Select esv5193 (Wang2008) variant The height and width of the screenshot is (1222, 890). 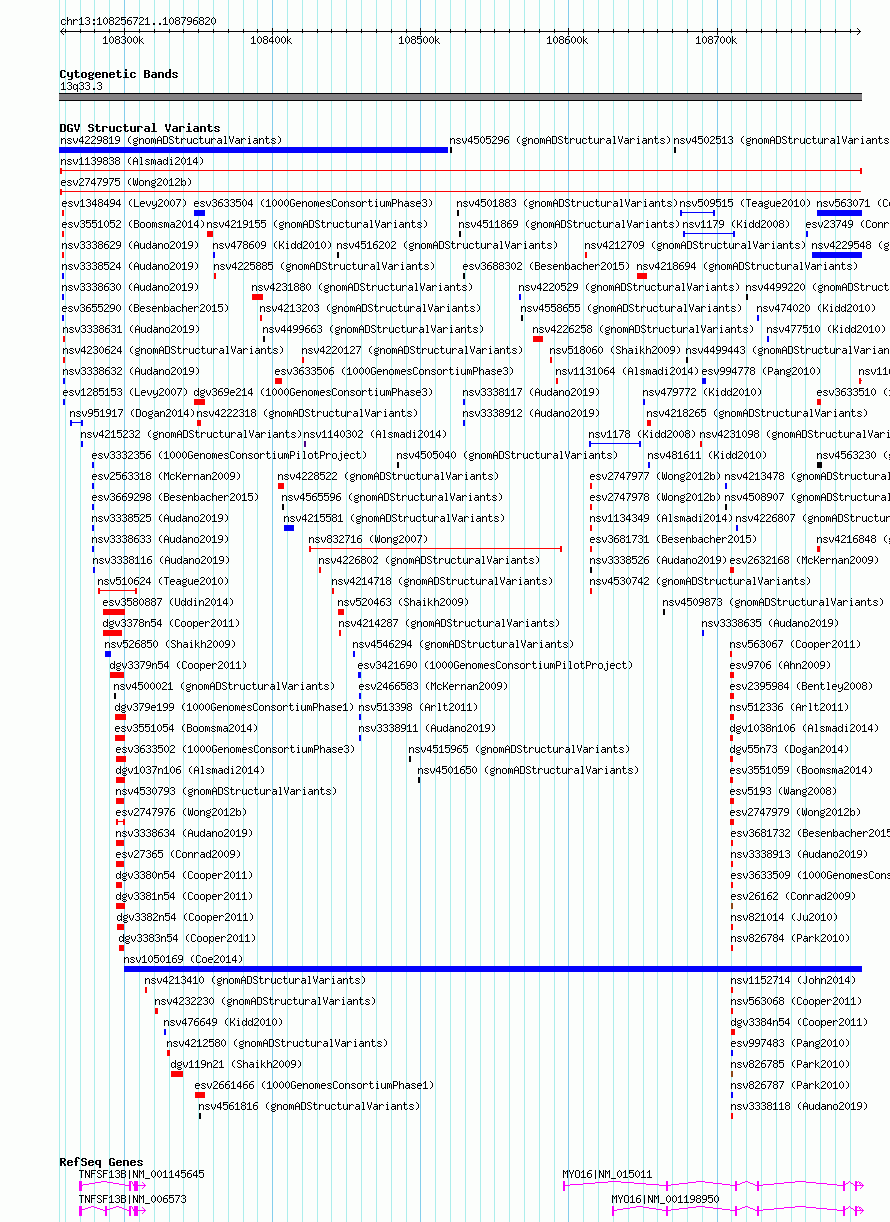[x=783, y=791]
